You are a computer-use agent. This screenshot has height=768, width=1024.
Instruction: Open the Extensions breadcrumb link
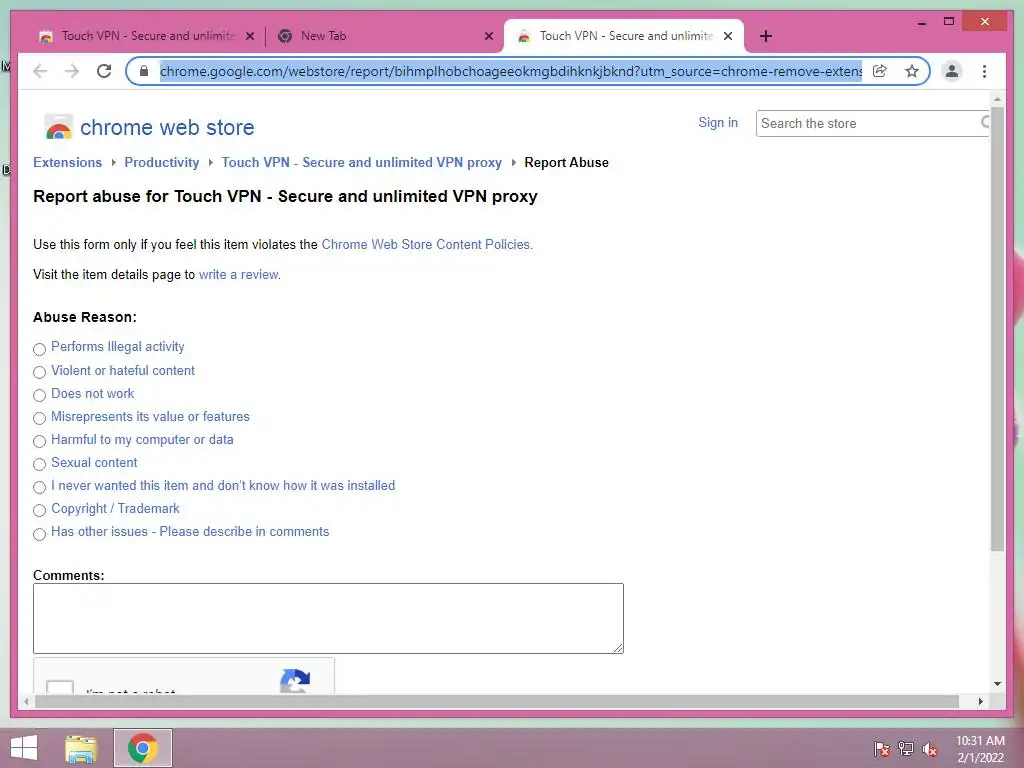[x=67, y=163]
